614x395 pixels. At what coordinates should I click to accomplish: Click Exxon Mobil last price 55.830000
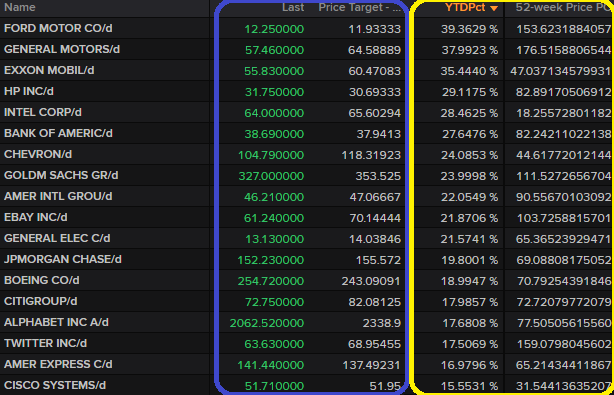tap(274, 71)
